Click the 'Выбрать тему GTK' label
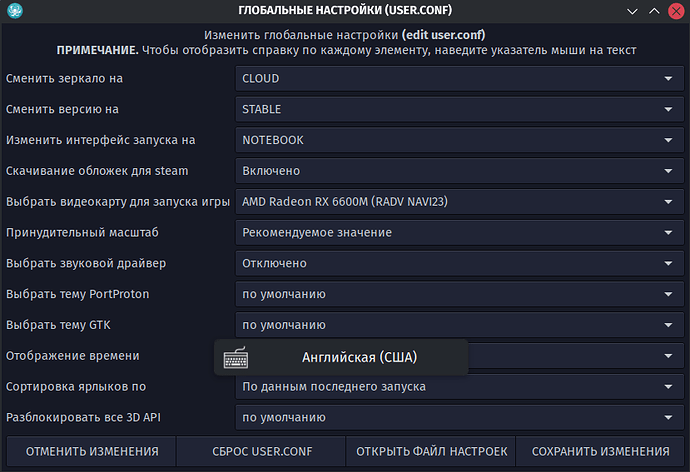 click(58, 325)
